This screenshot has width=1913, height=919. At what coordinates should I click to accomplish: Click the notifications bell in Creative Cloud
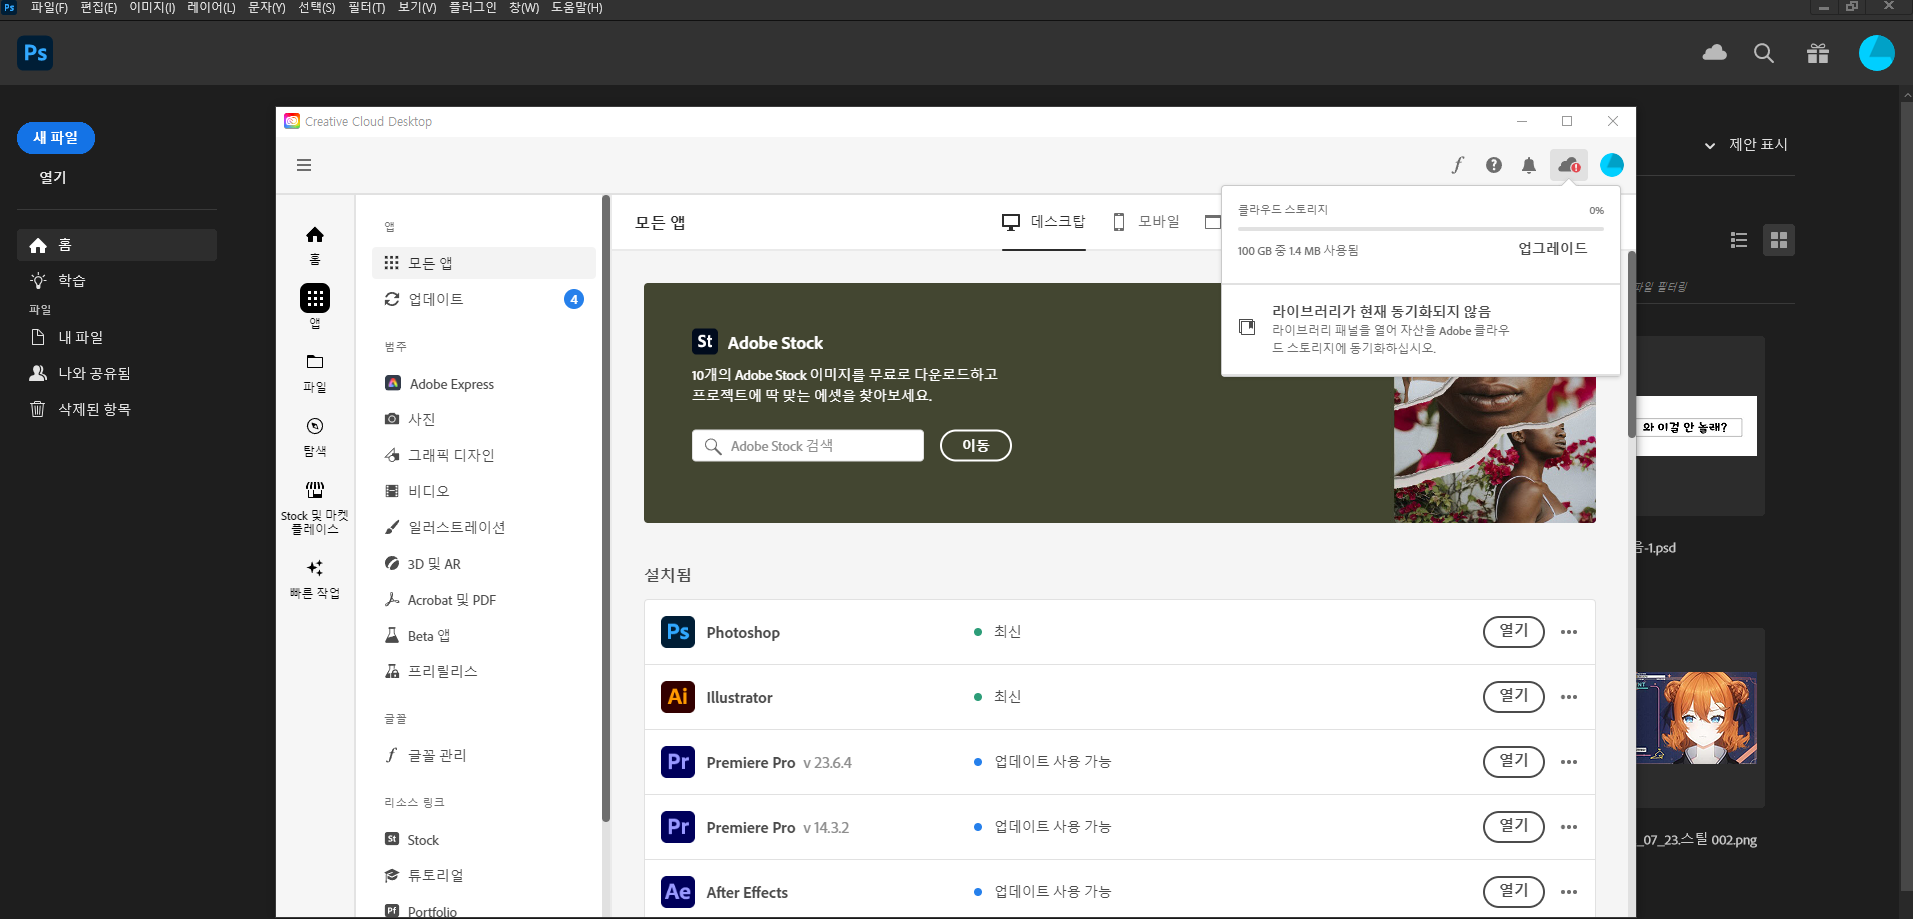[1529, 164]
